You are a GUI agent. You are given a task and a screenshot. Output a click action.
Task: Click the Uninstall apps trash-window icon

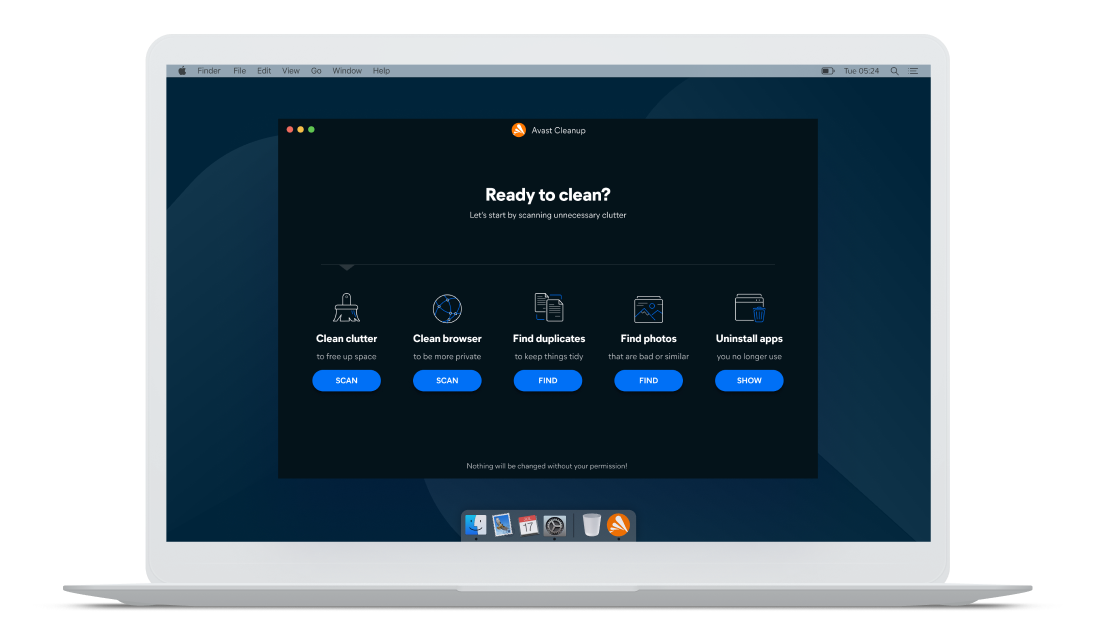[x=749, y=307]
